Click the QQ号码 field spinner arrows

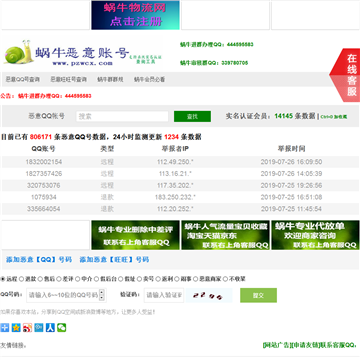[x=102, y=295]
